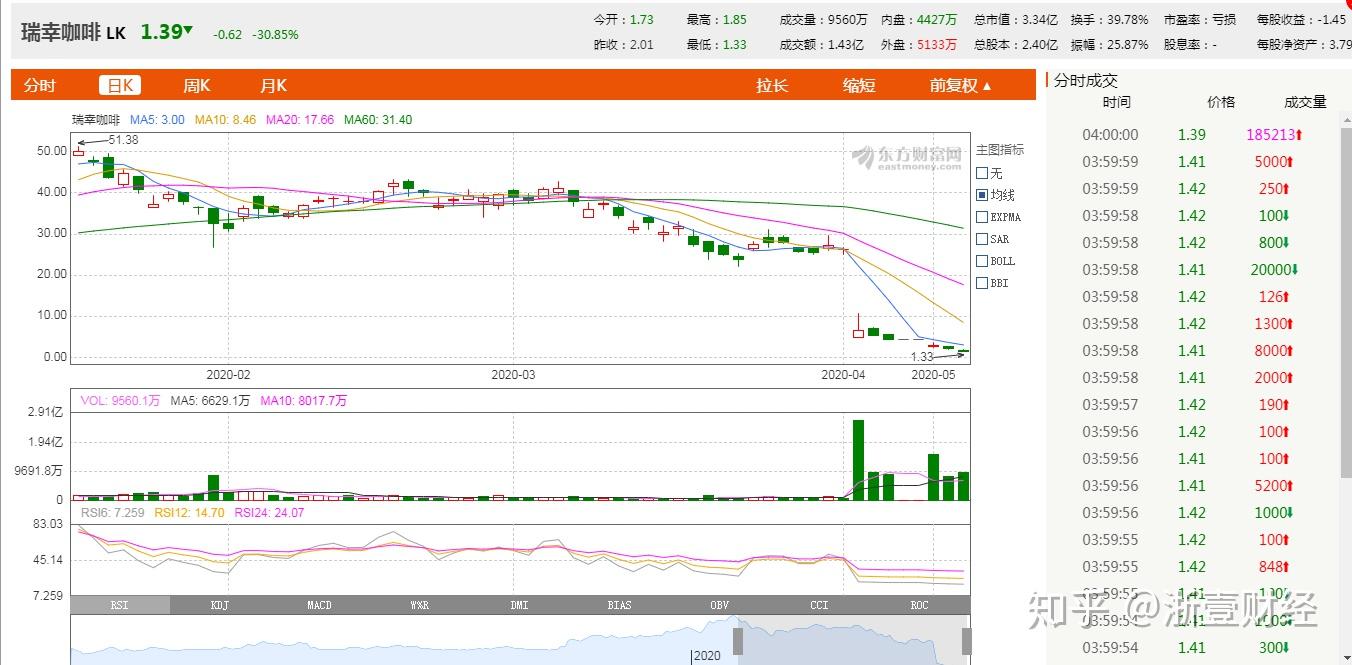
Task: Open the 前复权 adjustment dropdown
Action: 960,85
